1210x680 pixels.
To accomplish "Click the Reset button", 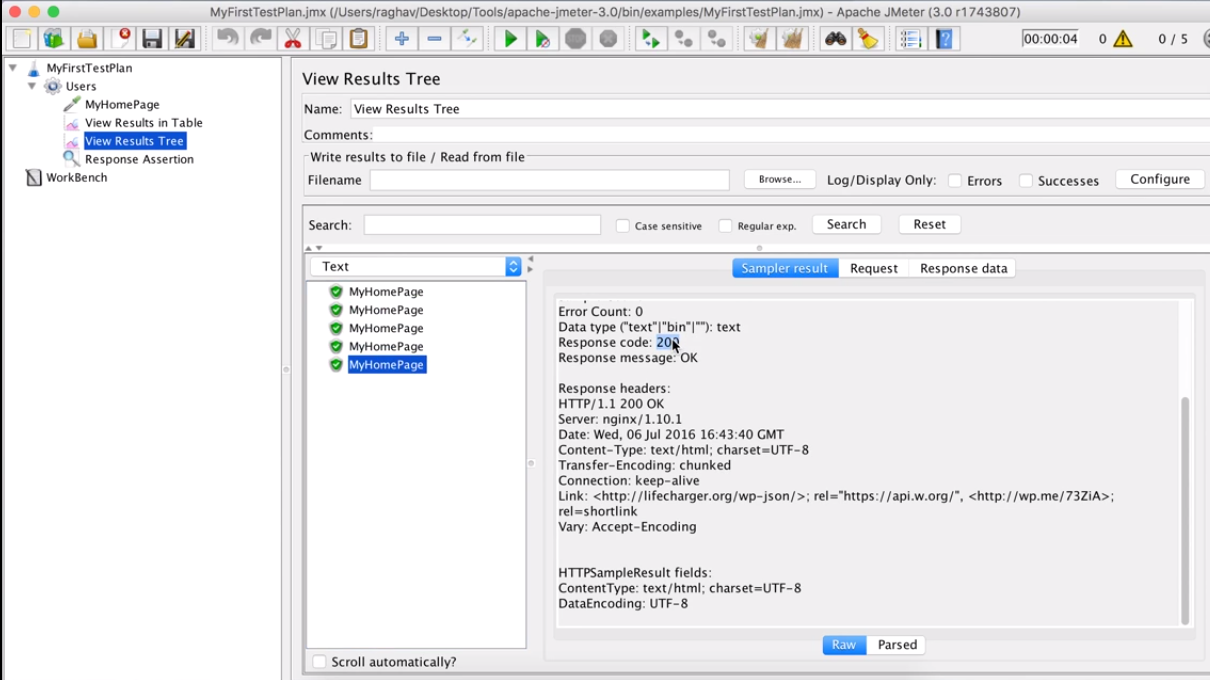I will coord(929,225).
